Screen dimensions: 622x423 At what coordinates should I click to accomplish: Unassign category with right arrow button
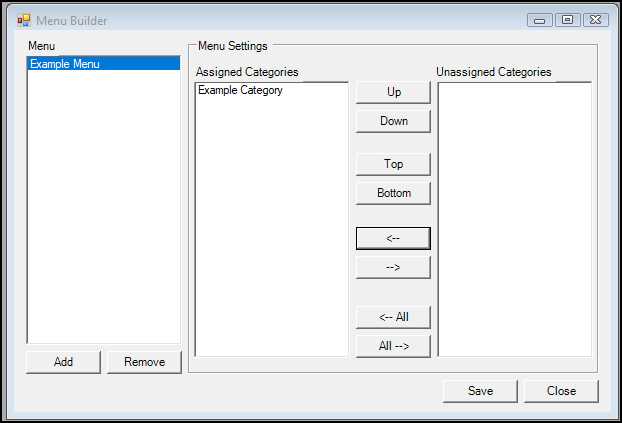pyautogui.click(x=393, y=267)
